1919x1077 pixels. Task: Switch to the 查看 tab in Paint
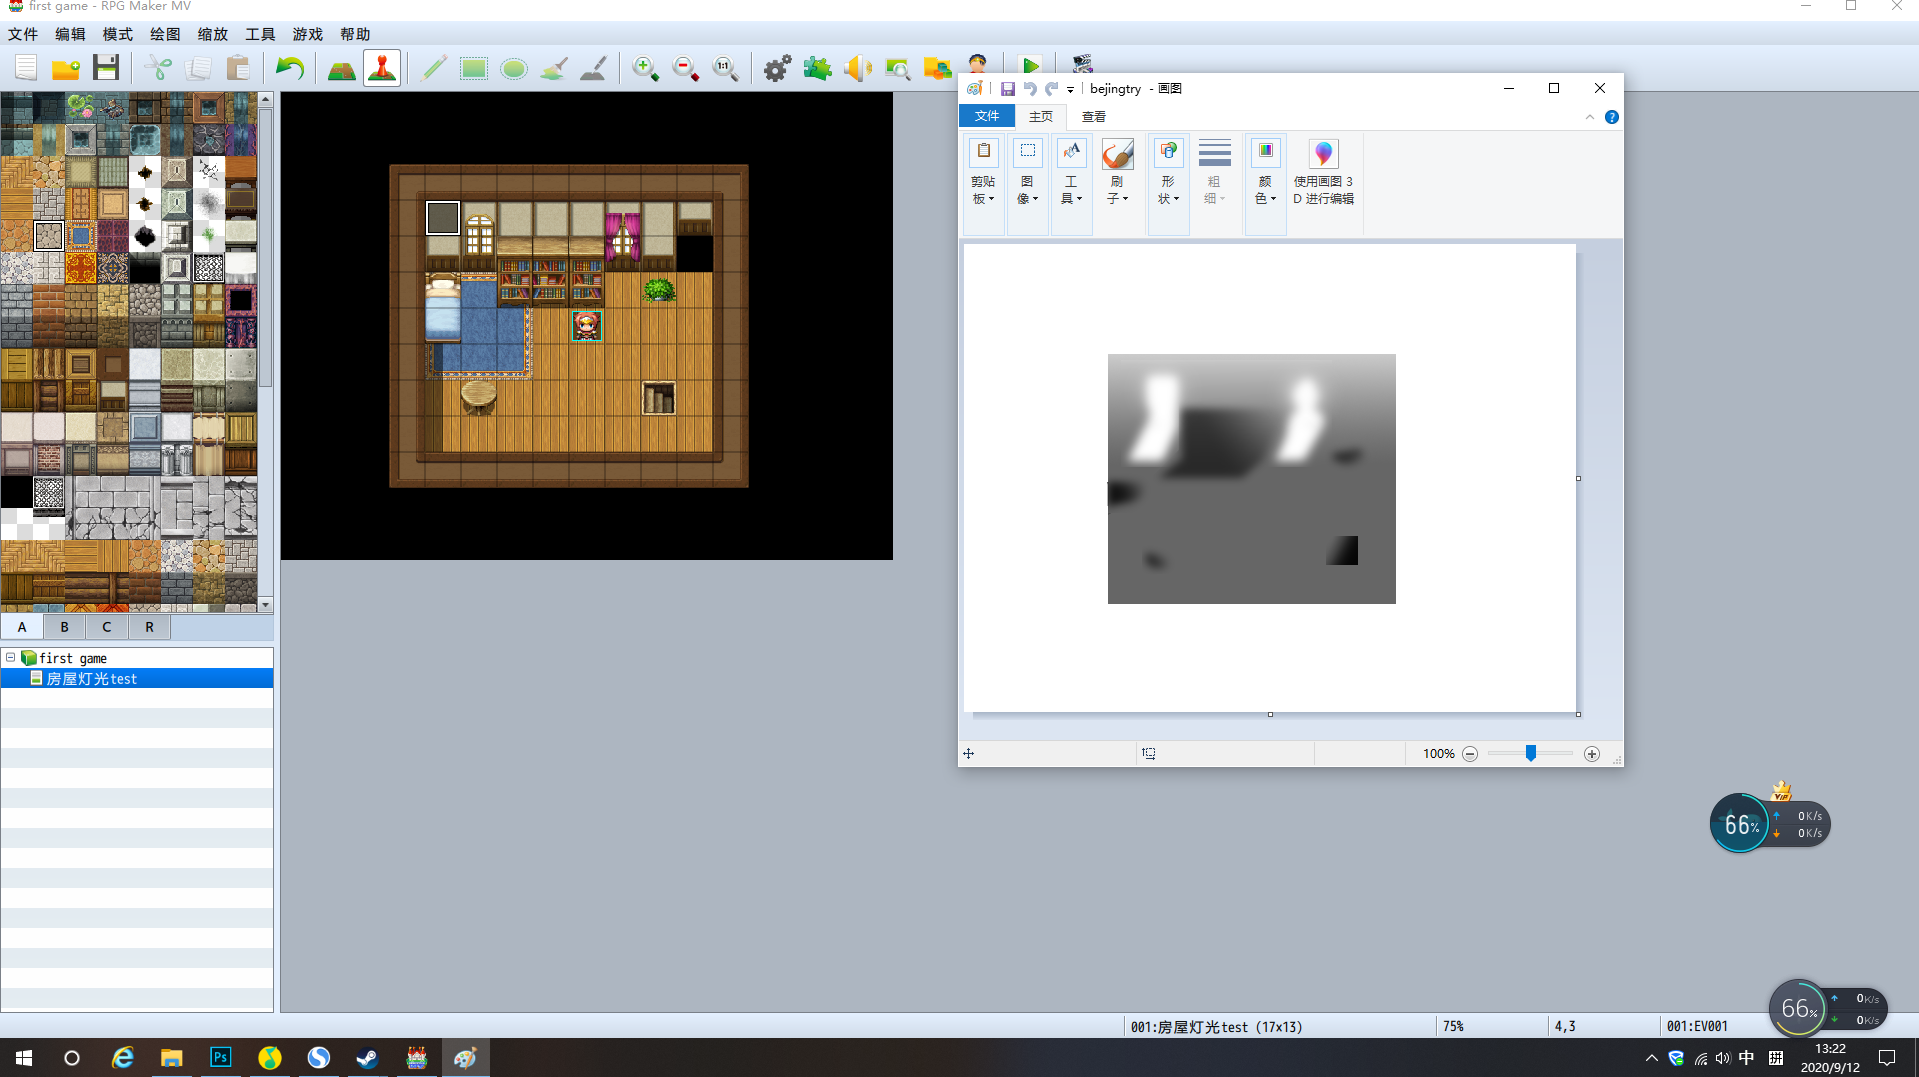click(1094, 117)
